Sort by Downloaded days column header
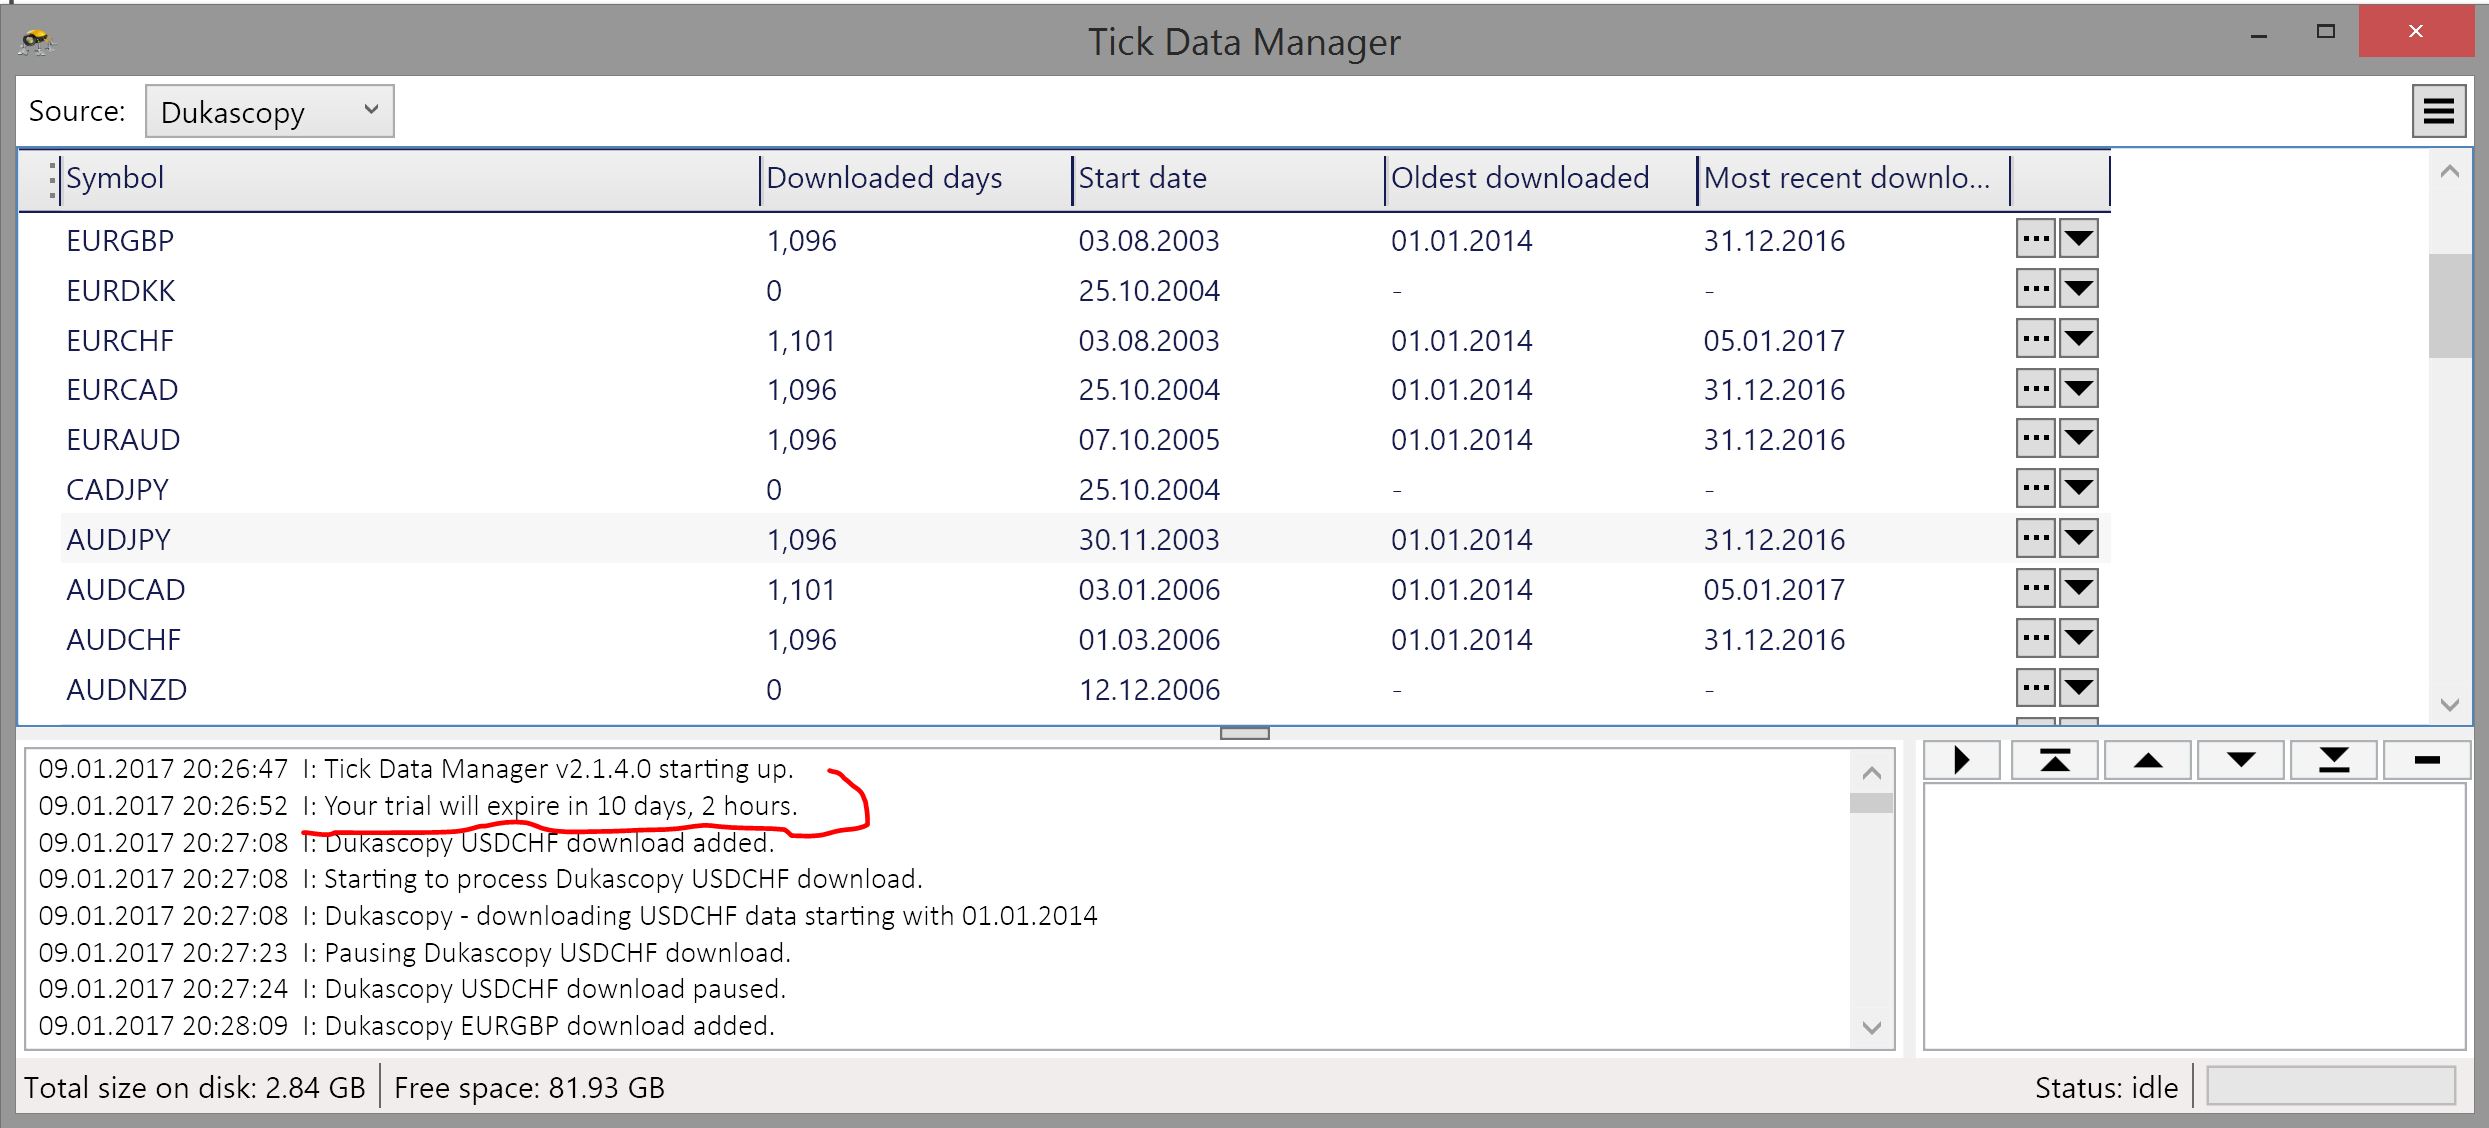The height and width of the screenshot is (1128, 2489). tap(915, 179)
